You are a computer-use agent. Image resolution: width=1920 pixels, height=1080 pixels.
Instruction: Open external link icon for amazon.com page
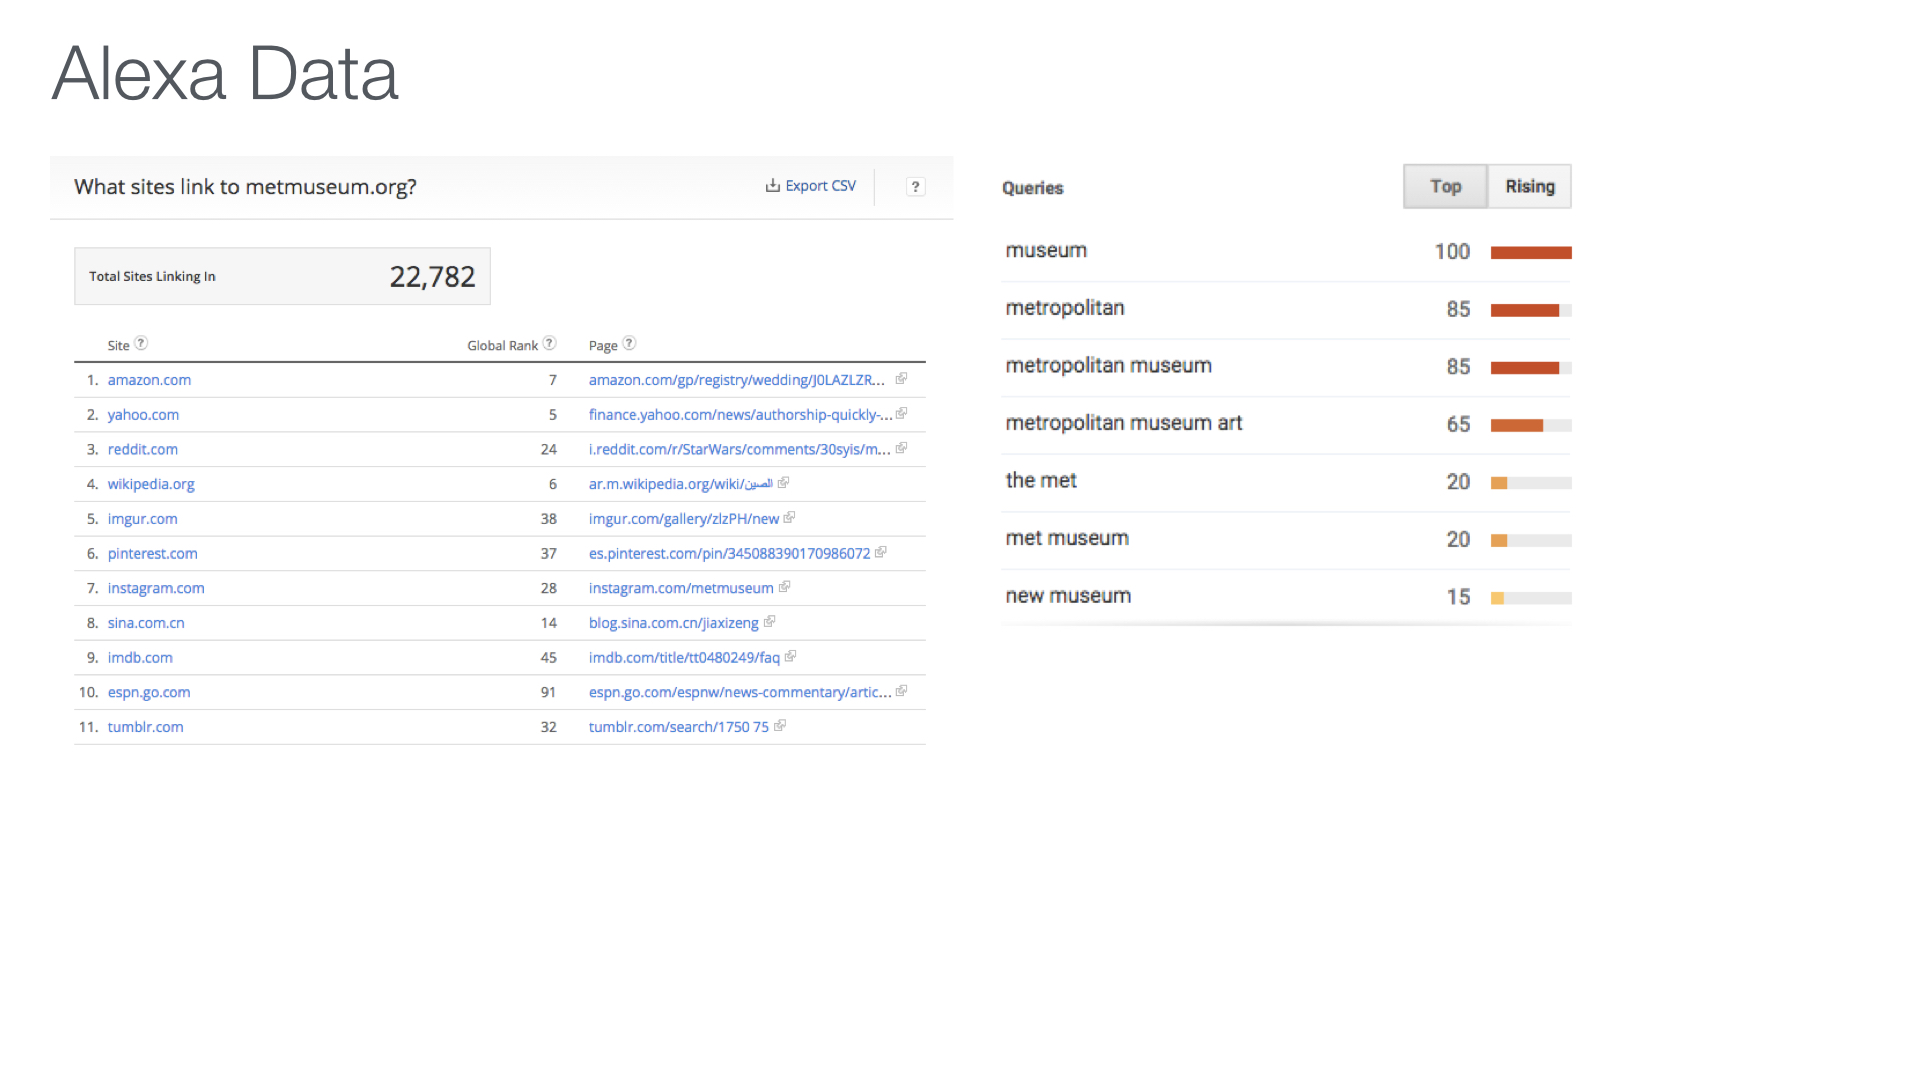[x=901, y=378]
